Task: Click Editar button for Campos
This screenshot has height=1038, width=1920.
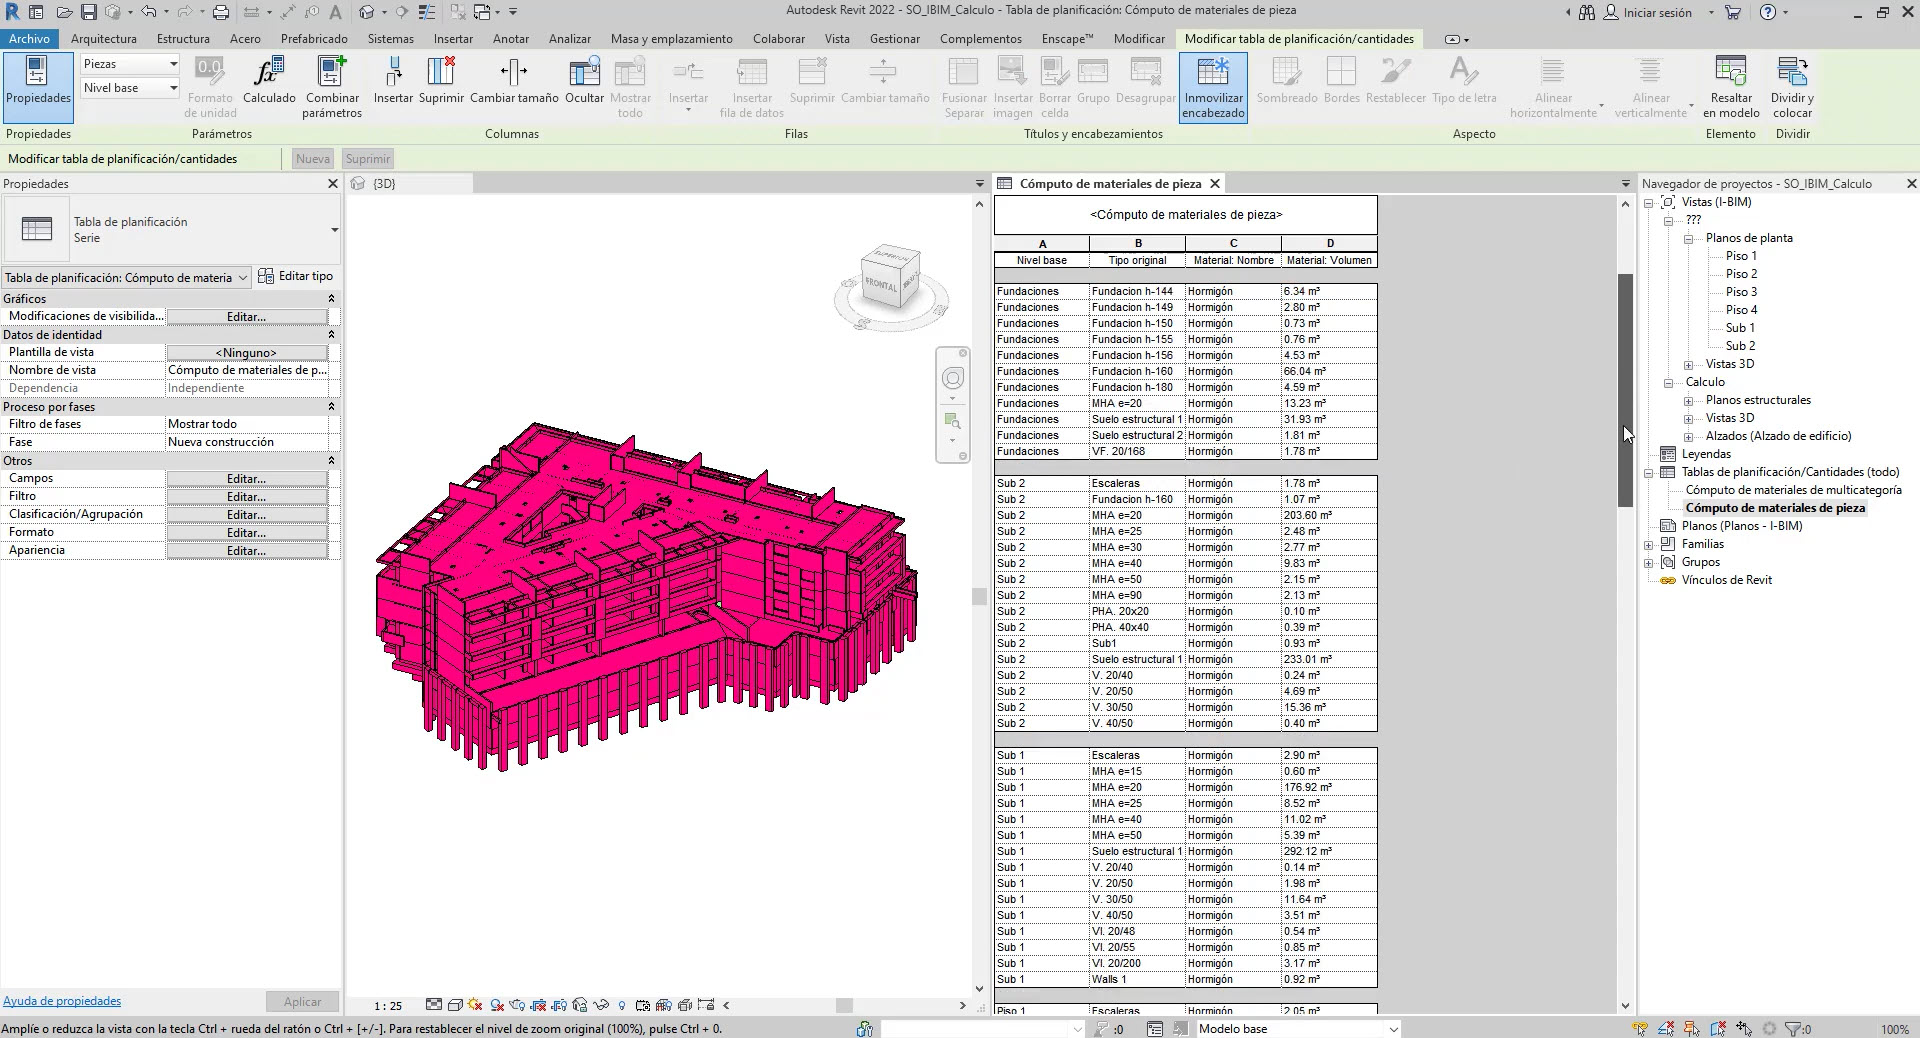Action: (x=246, y=479)
